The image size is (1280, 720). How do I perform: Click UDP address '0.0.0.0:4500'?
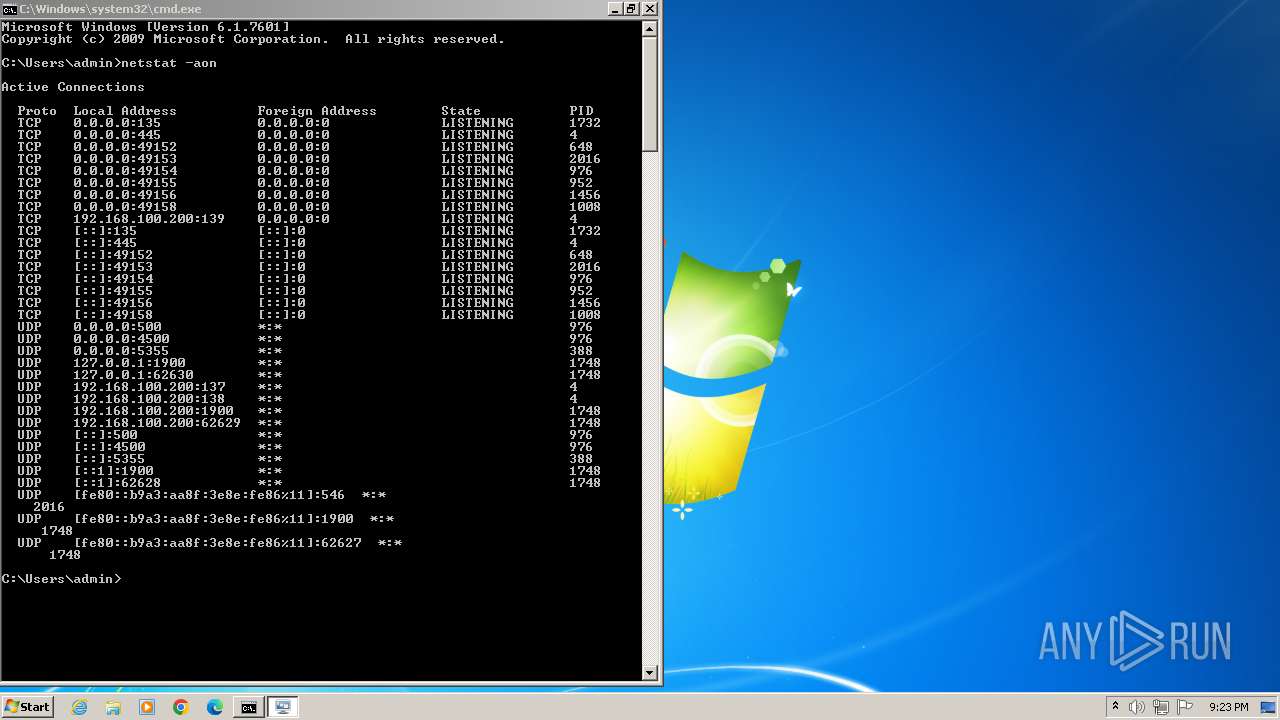tap(121, 339)
